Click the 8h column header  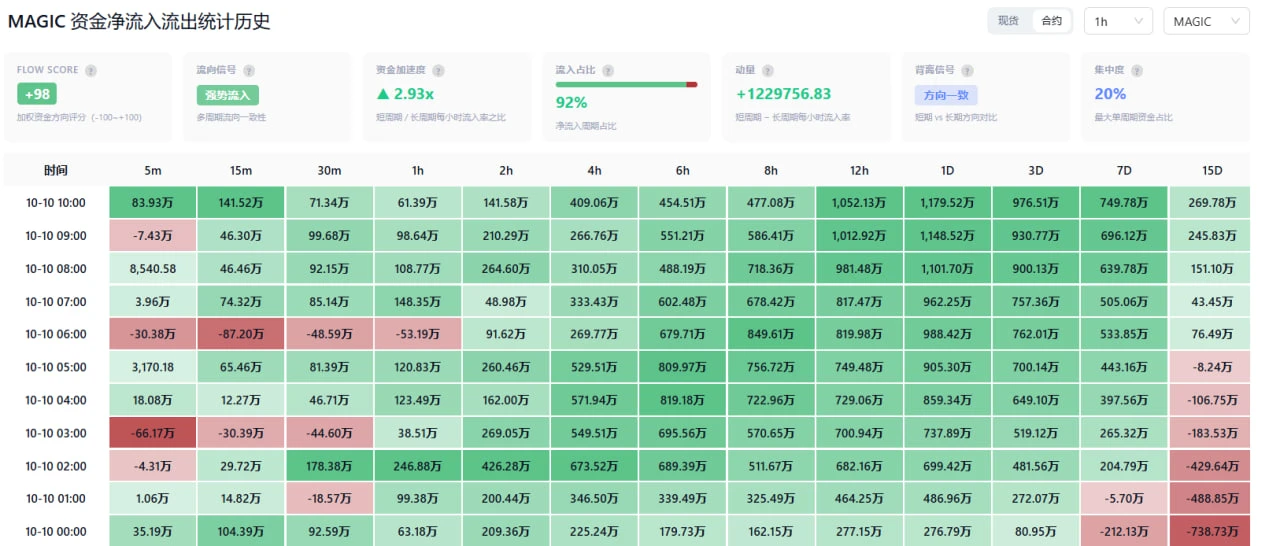pyautogui.click(x=770, y=170)
